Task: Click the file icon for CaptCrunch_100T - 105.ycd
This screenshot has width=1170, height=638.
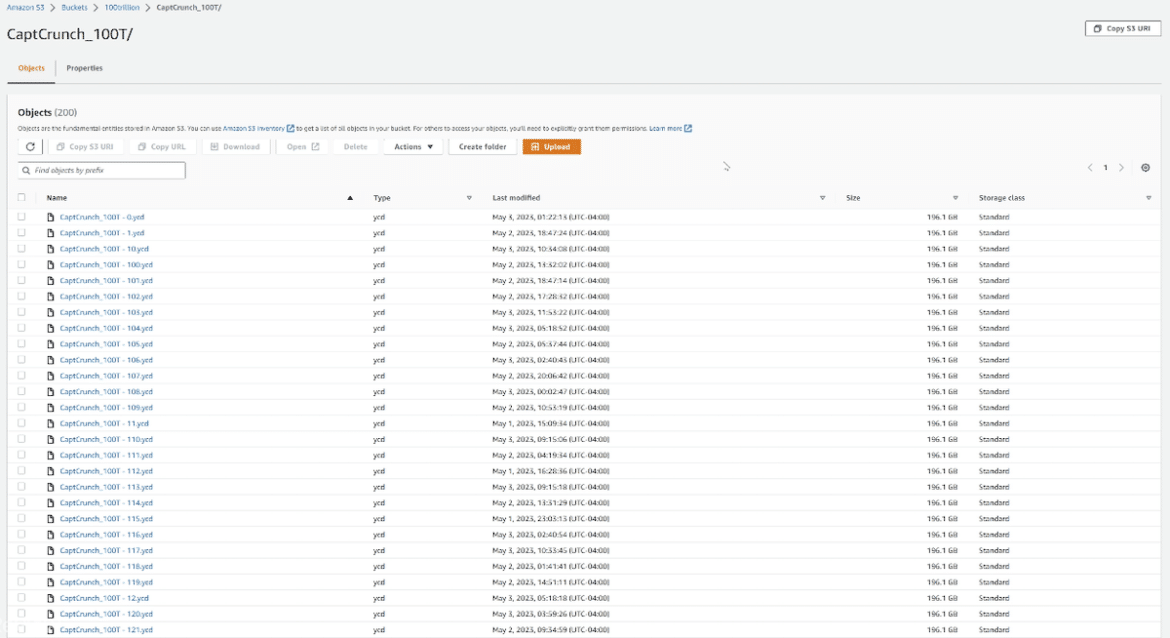Action: [x=51, y=344]
